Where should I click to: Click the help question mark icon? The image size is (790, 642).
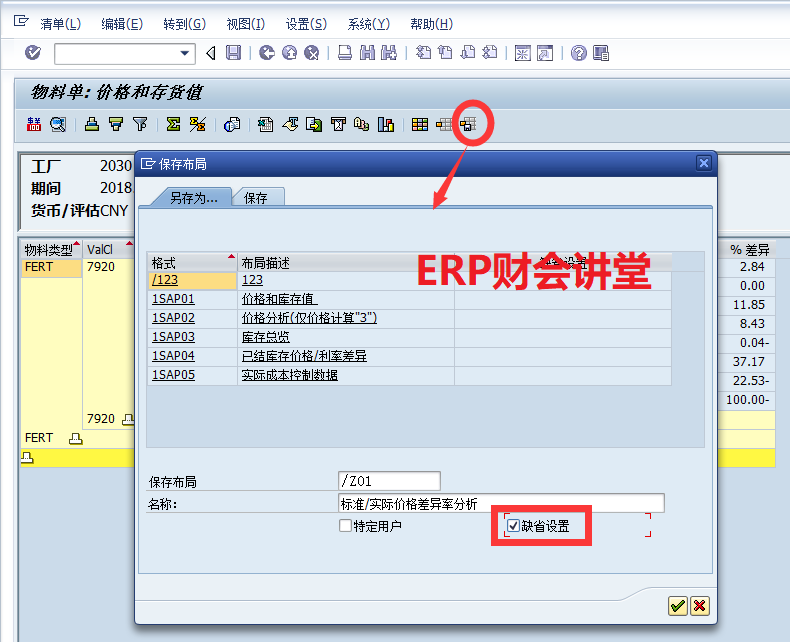coord(578,53)
